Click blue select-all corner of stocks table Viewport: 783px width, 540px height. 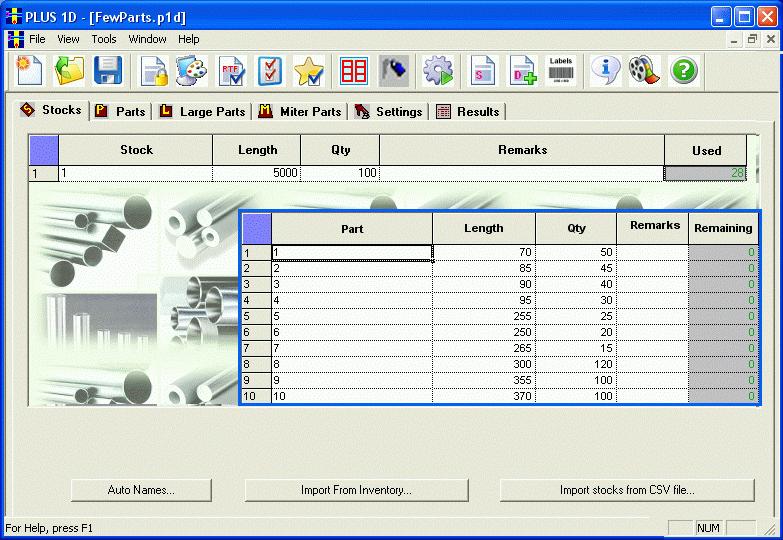coord(44,150)
